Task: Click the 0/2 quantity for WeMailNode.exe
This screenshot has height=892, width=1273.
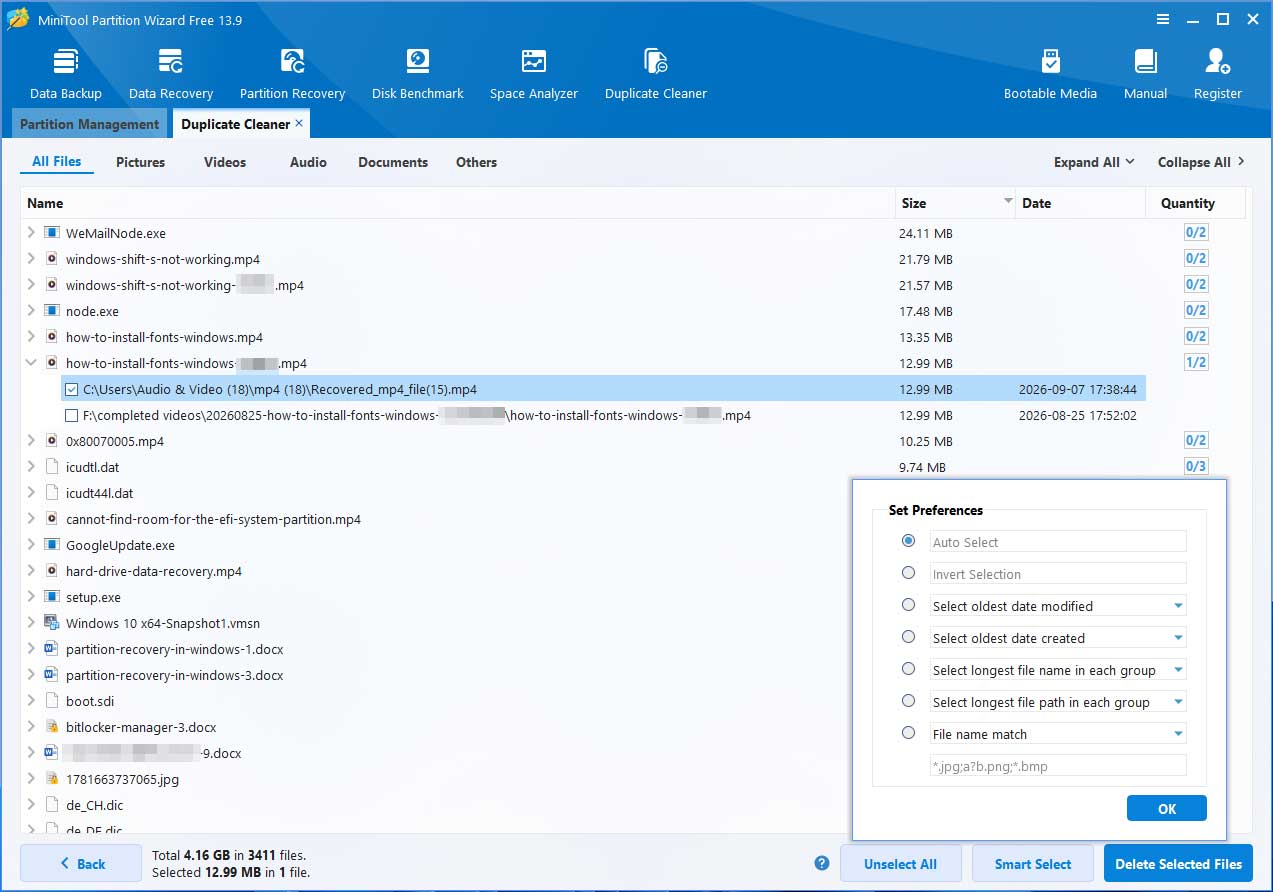Action: (x=1196, y=233)
